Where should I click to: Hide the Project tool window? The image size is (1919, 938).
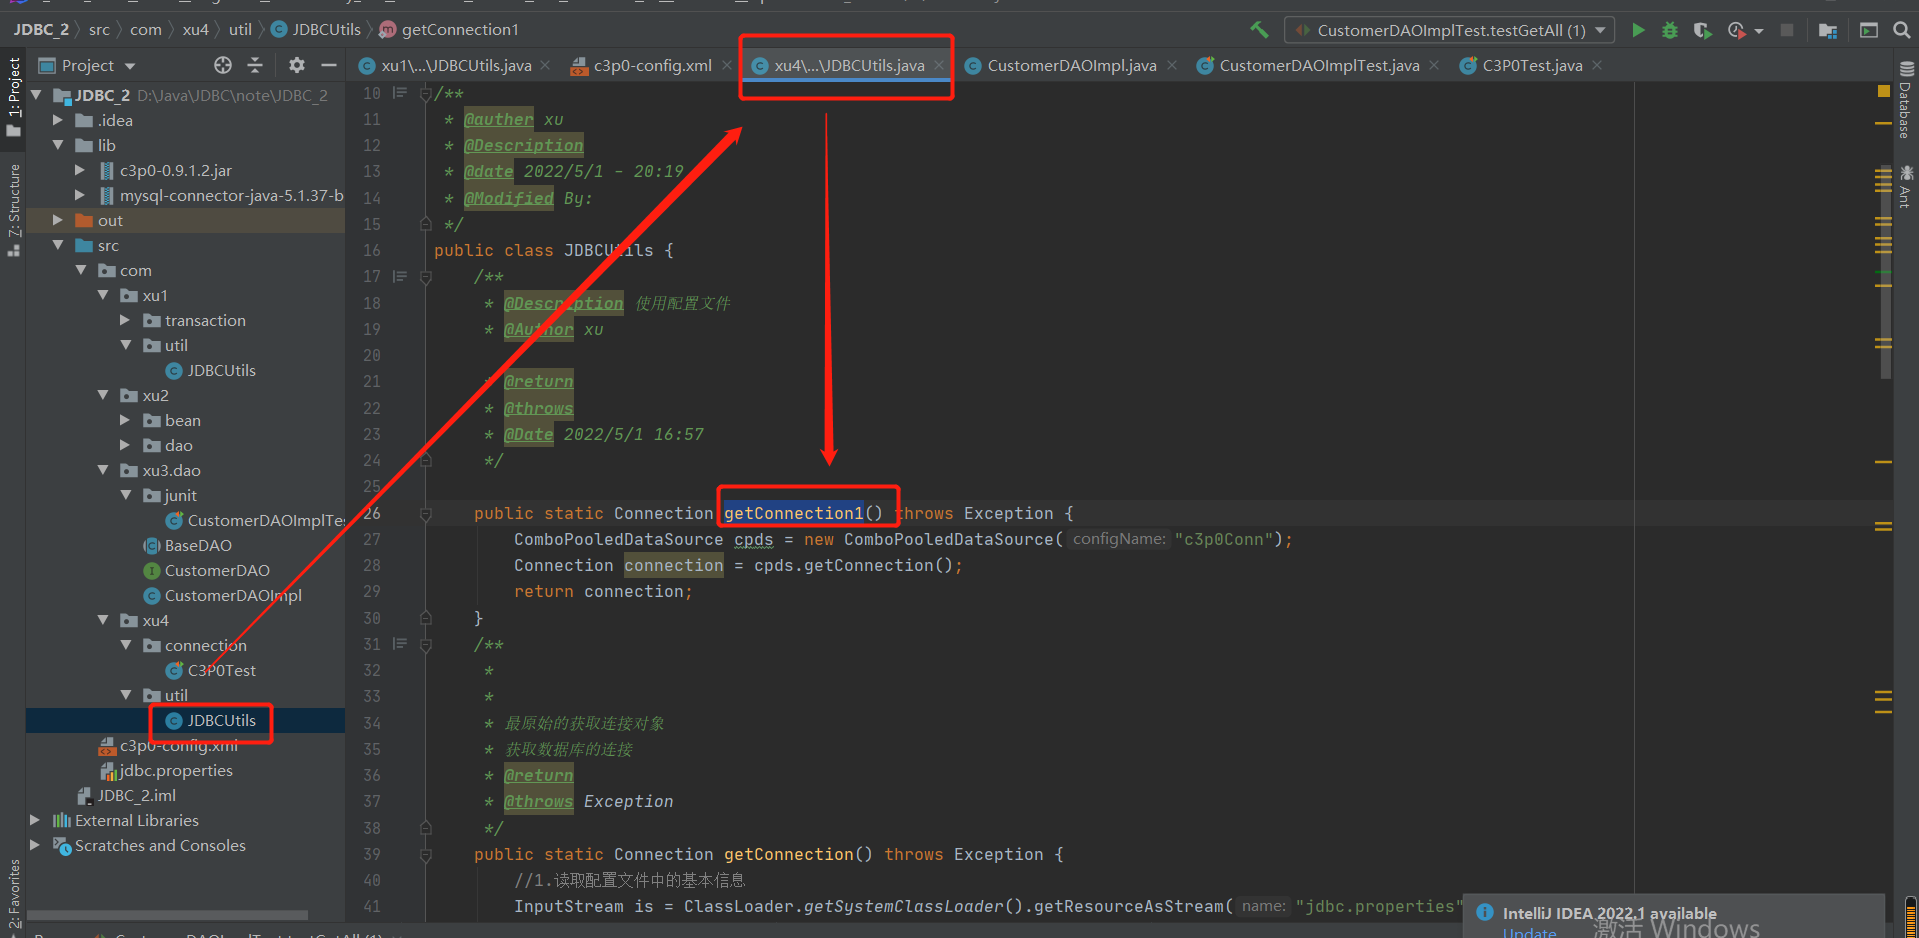329,65
